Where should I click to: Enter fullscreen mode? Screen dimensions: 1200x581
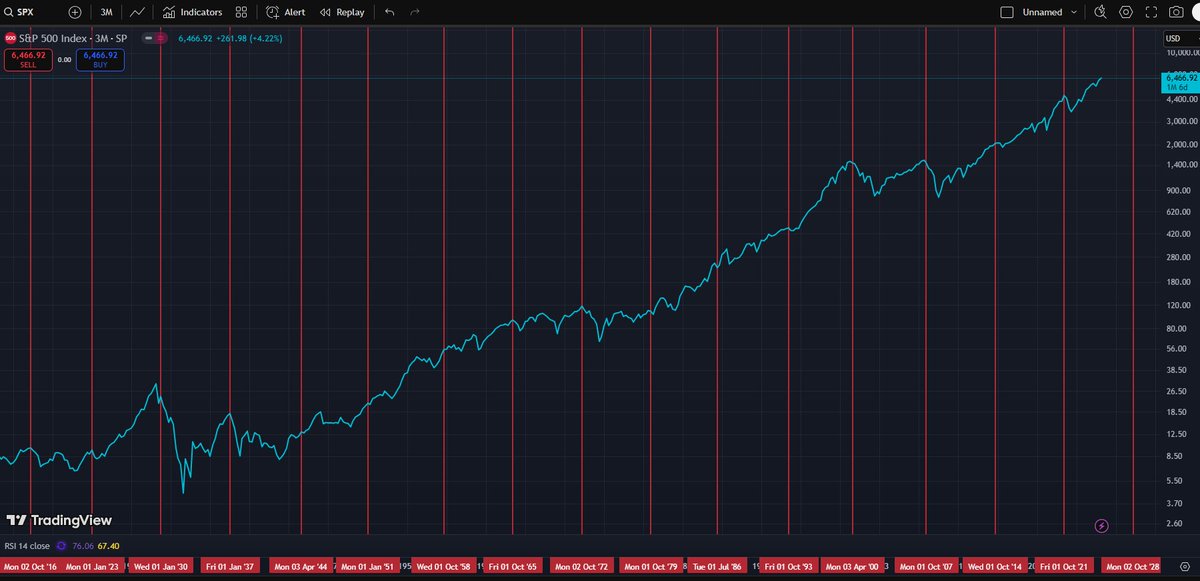pos(1152,12)
